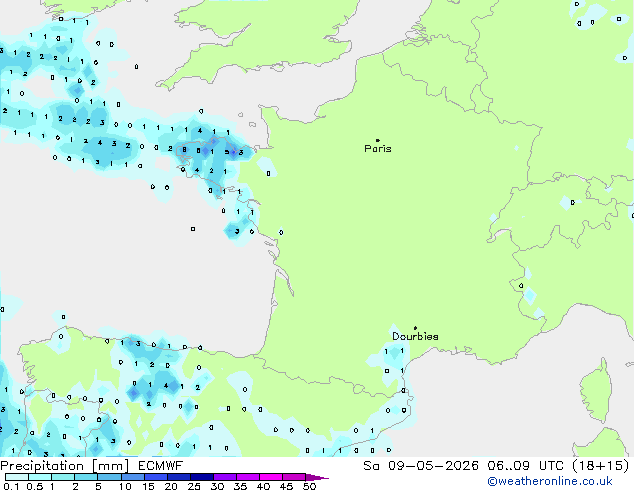The width and height of the screenshot is (634, 490).
Task: Click the island of Corsica on the map
Action: 596,391
